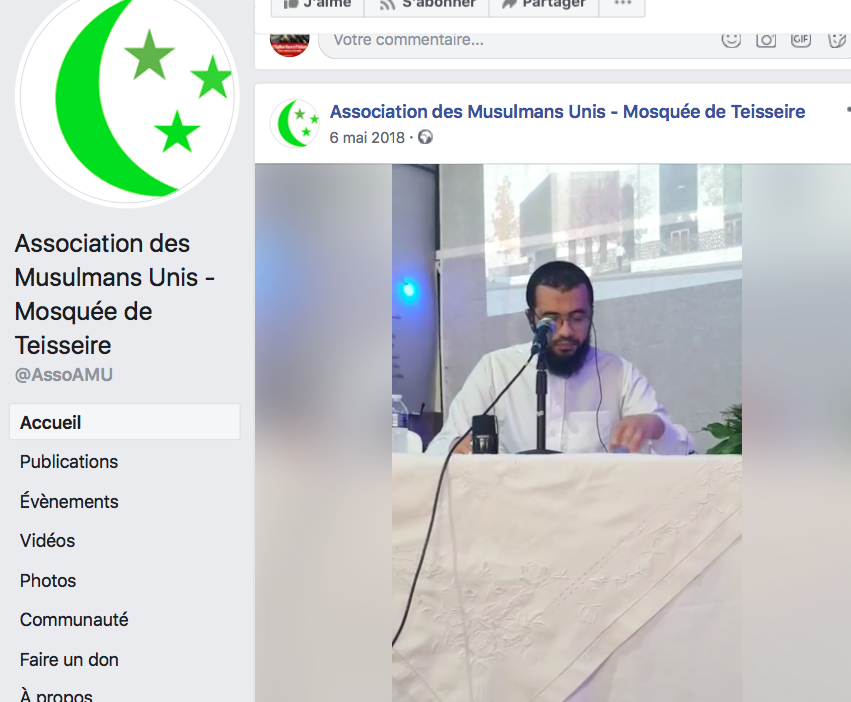Click the small crescent avatar on the post
Viewport: 851px width, 702px height.
(295, 123)
